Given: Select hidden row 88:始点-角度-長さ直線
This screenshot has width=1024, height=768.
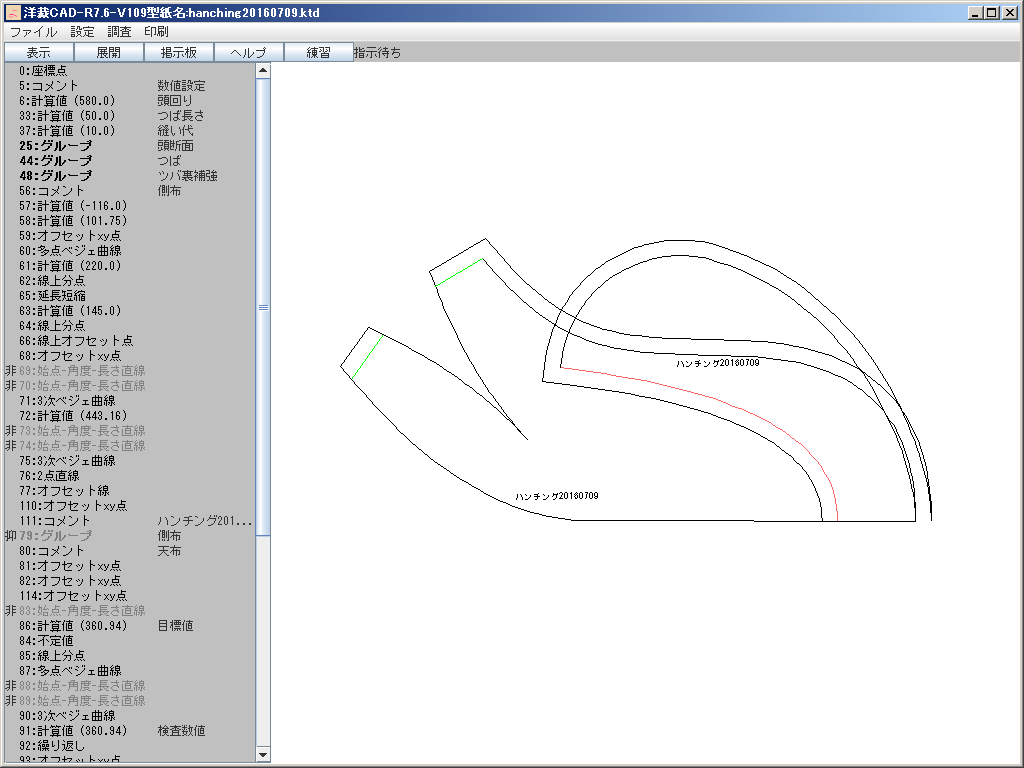Looking at the screenshot, I should (x=130, y=686).
